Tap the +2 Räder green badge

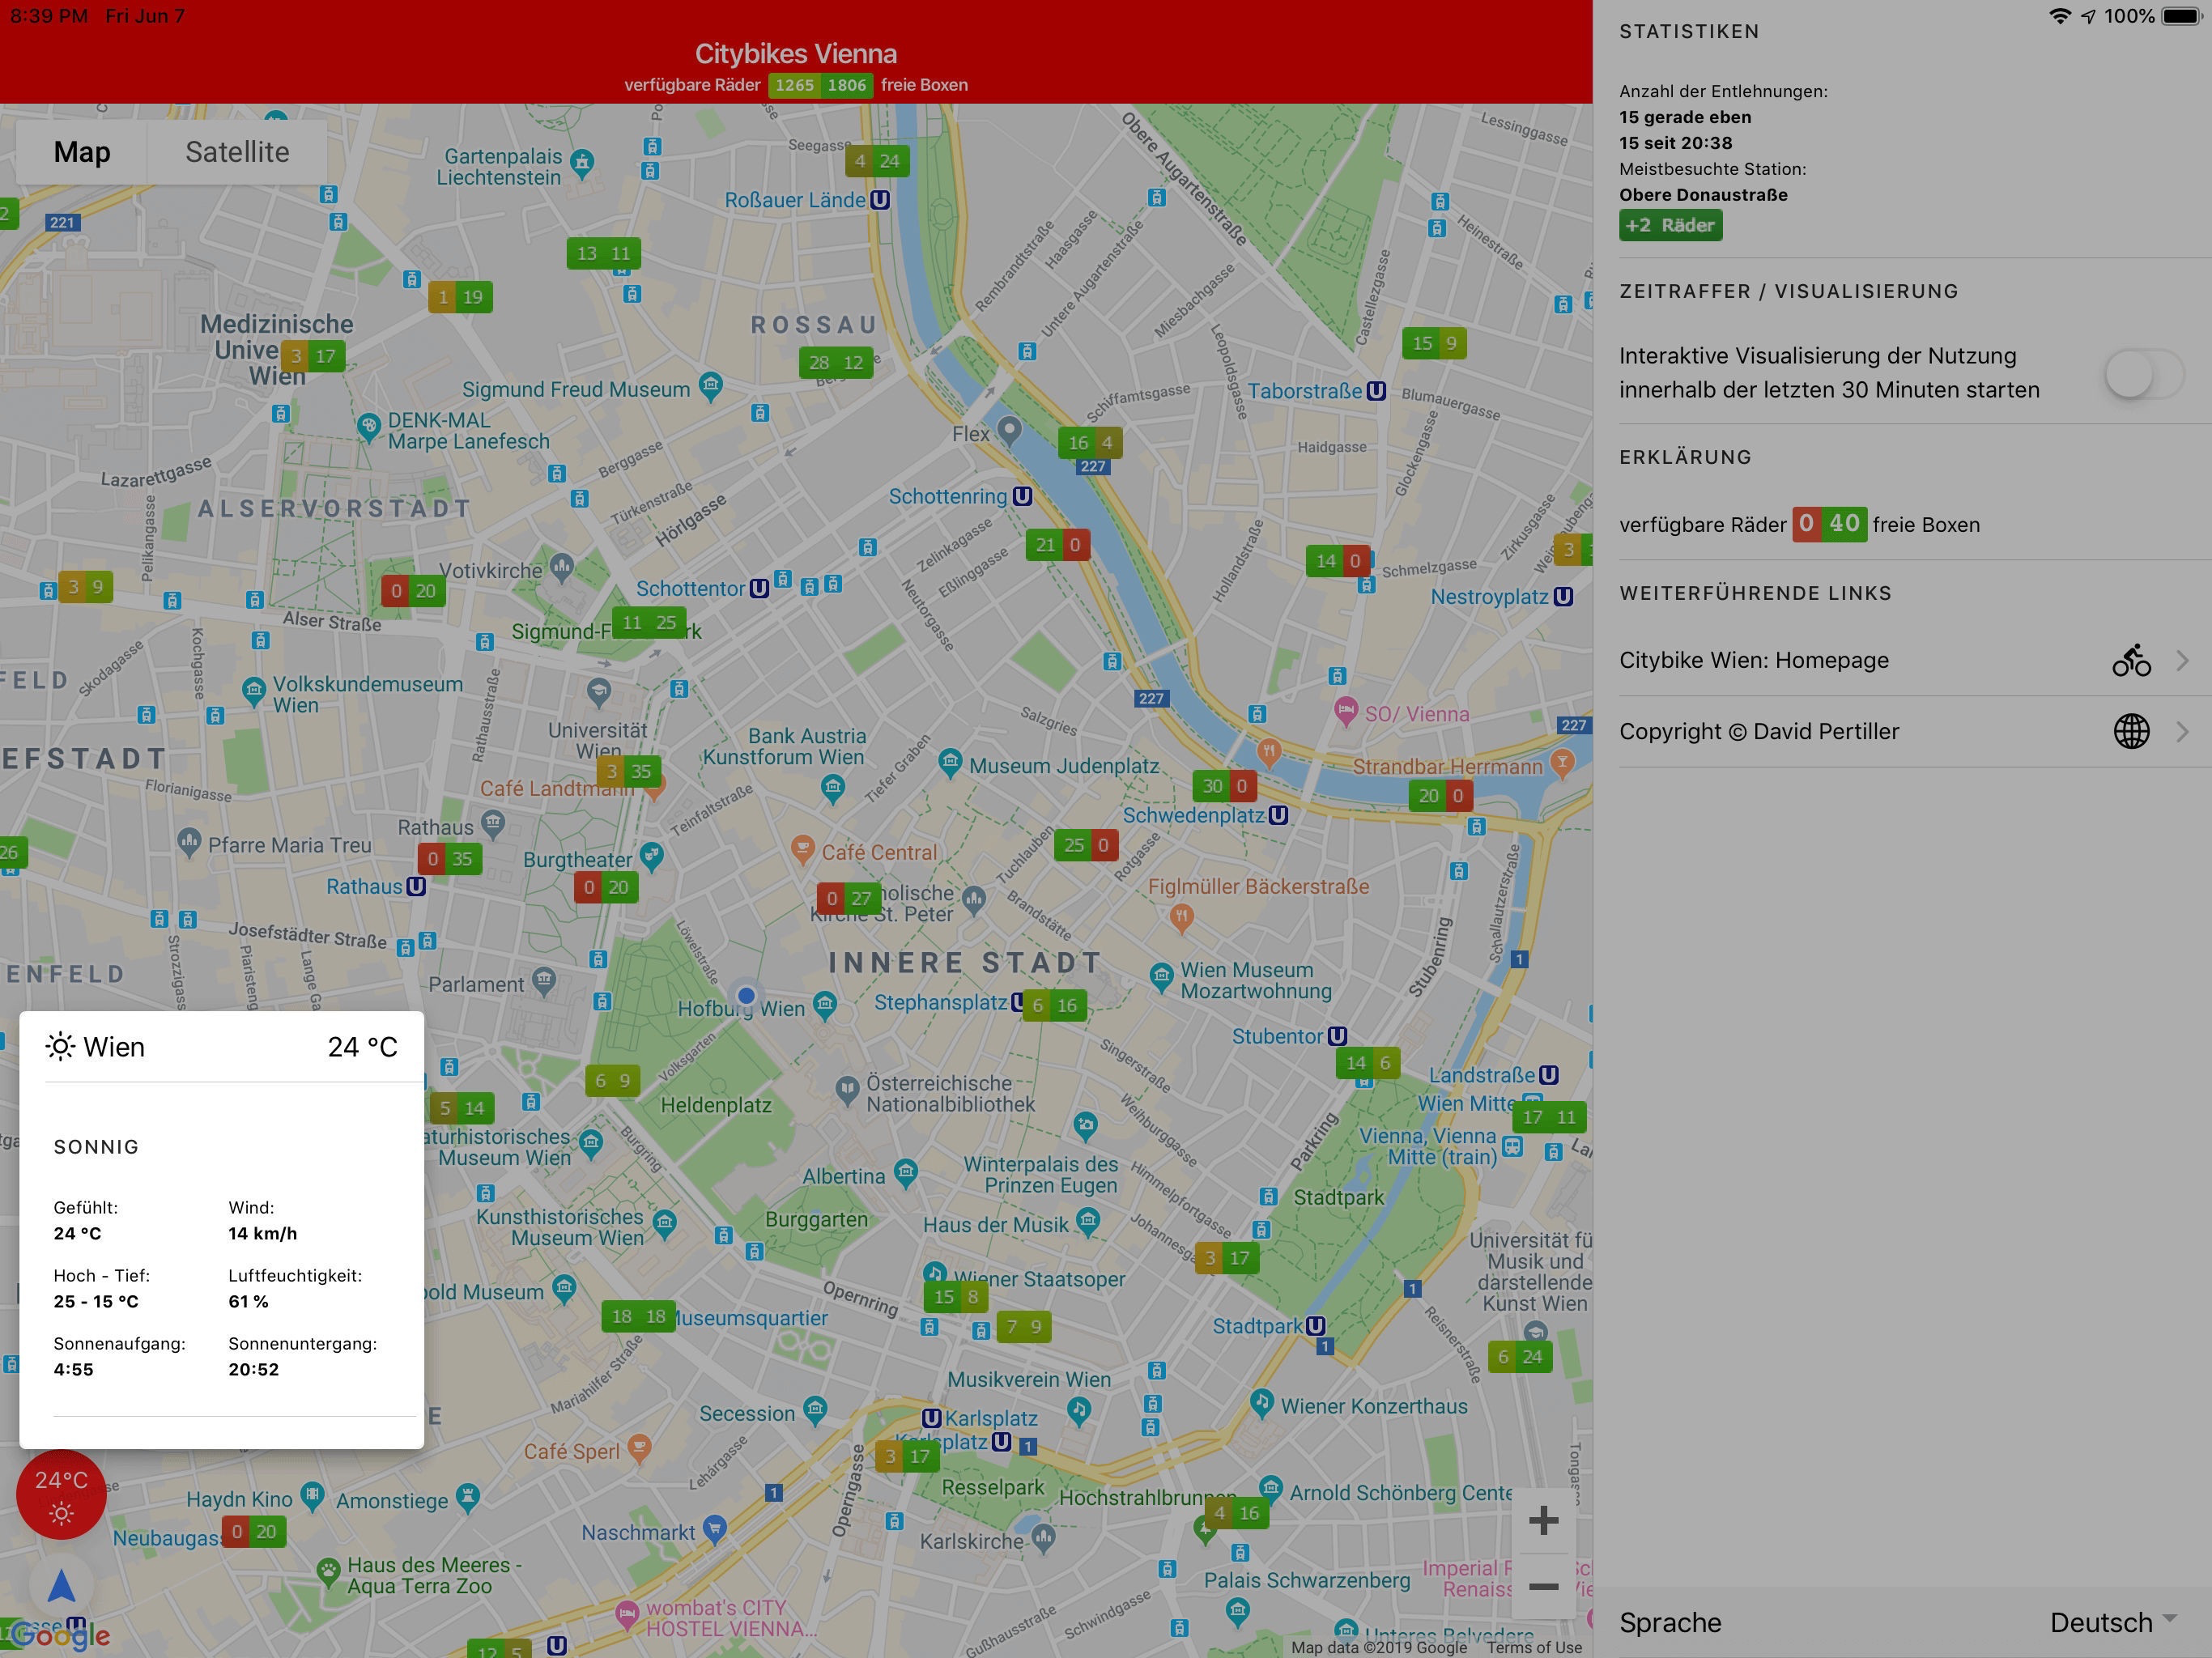[x=1670, y=225]
